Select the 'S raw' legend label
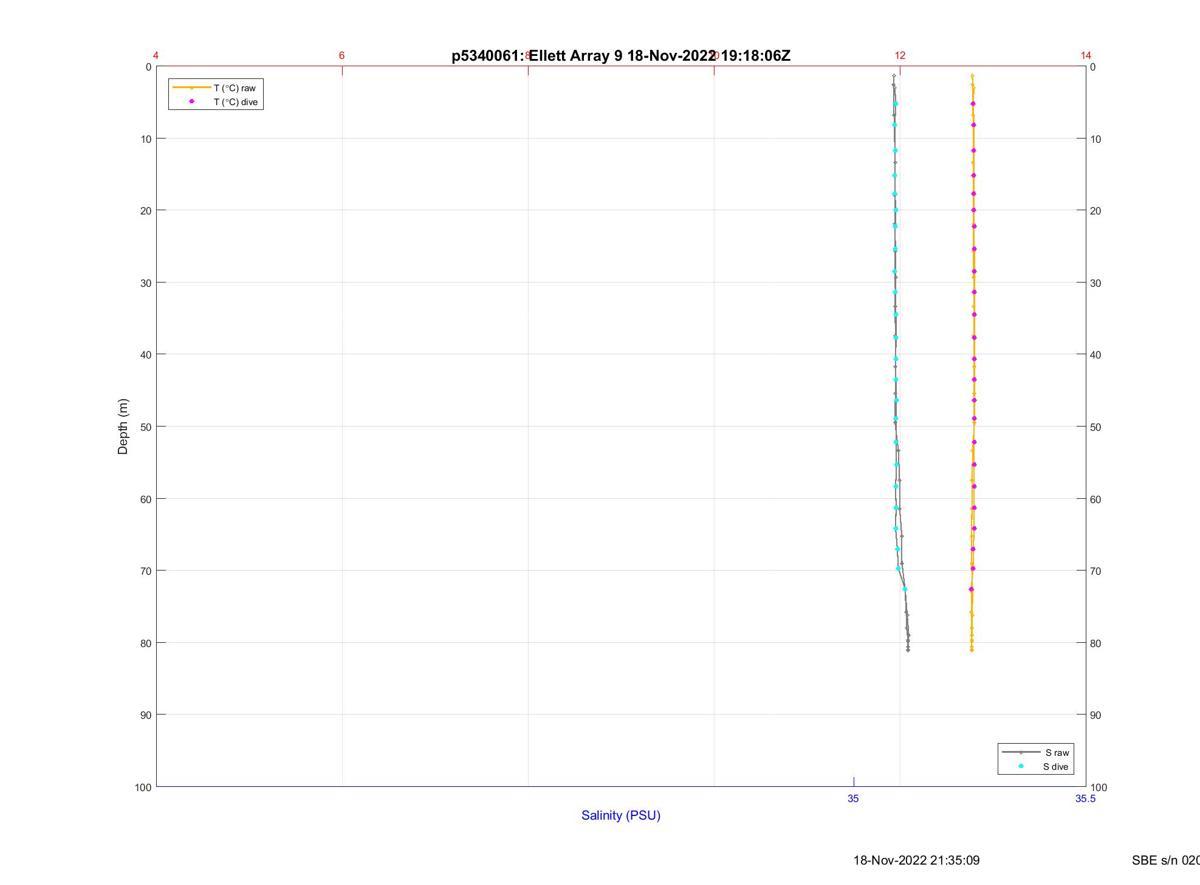 [x=1057, y=752]
